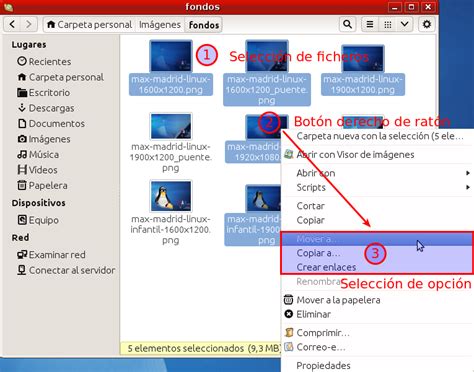Viewport: 474px width, 372px height.
Task: Choose Mover a… in the context menu
Action: coord(377,239)
